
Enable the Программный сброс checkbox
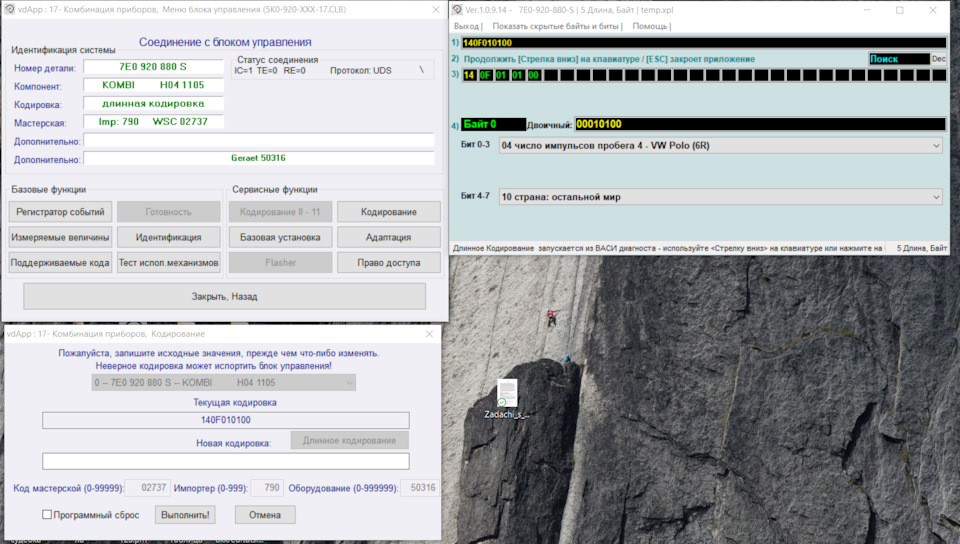pos(47,515)
